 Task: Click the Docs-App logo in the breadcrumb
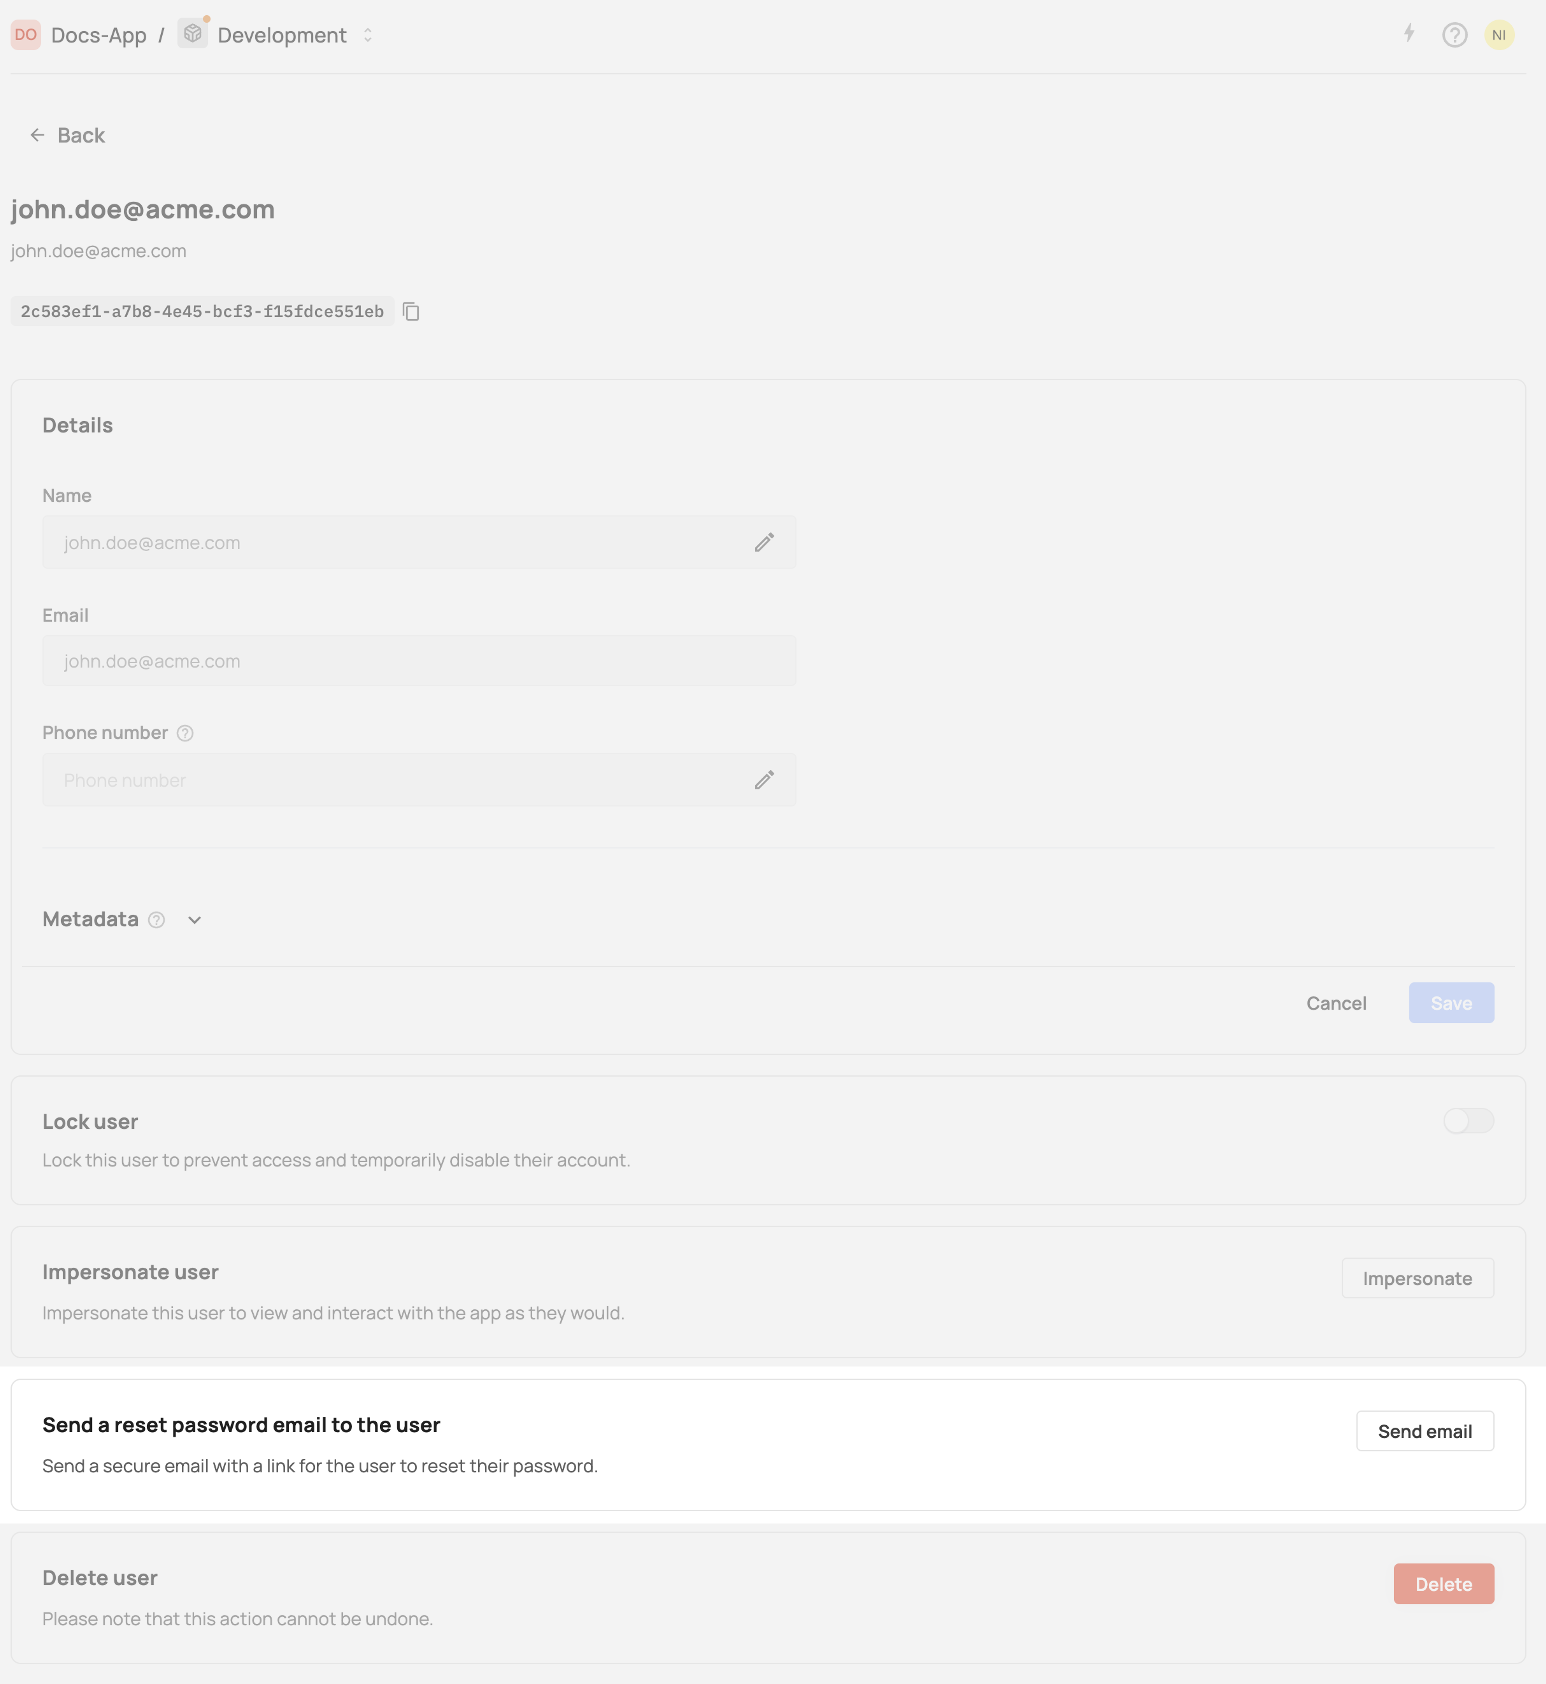[x=25, y=34]
